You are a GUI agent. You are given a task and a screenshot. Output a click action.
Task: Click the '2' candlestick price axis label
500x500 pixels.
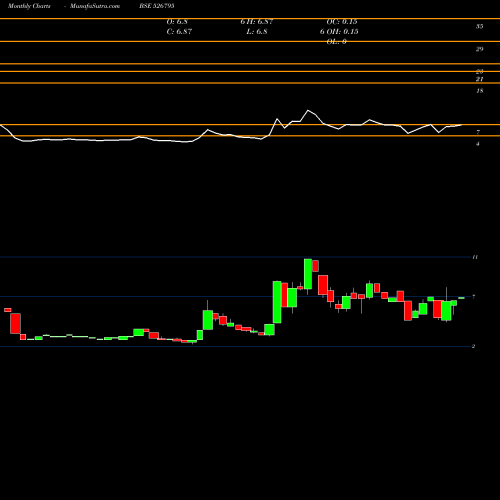[x=473, y=346]
